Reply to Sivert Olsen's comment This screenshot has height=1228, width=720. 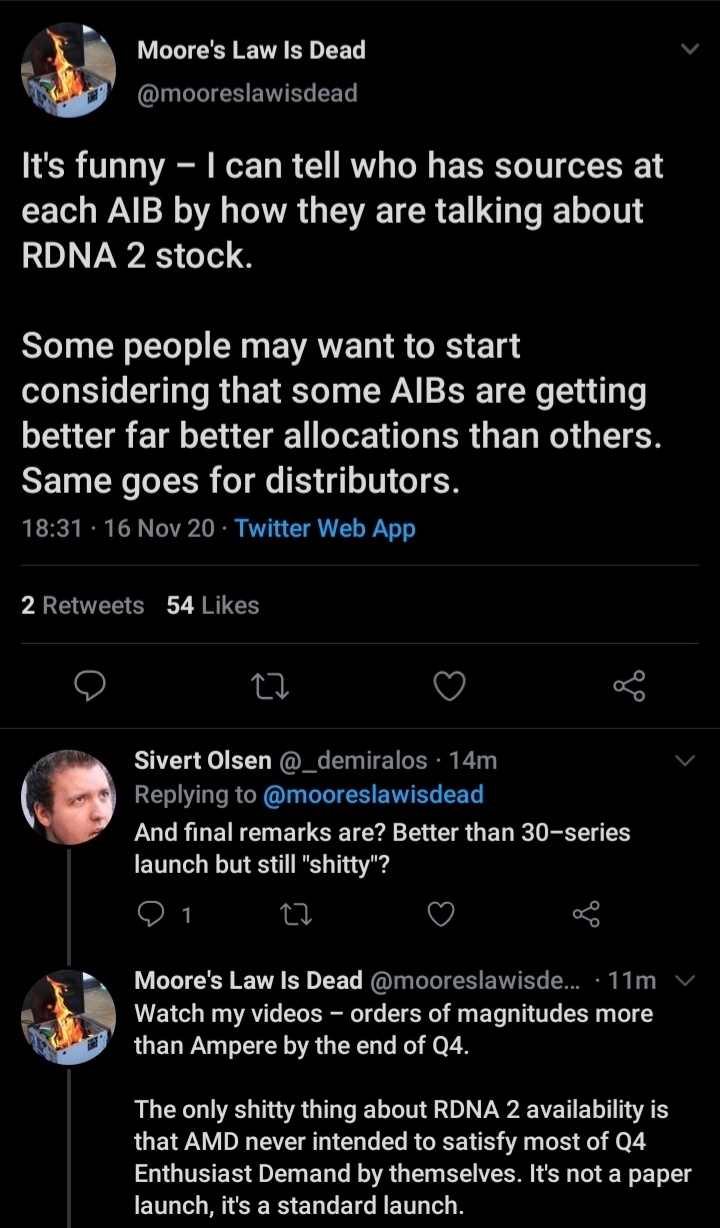pyautogui.click(x=150, y=913)
